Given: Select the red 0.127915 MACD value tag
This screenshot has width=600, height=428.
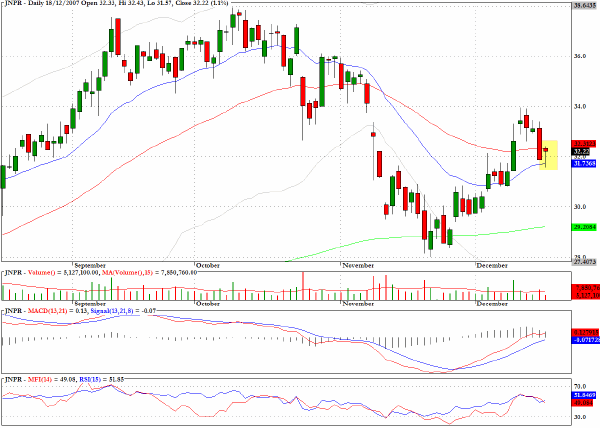Looking at the screenshot, I should click(x=585, y=332).
